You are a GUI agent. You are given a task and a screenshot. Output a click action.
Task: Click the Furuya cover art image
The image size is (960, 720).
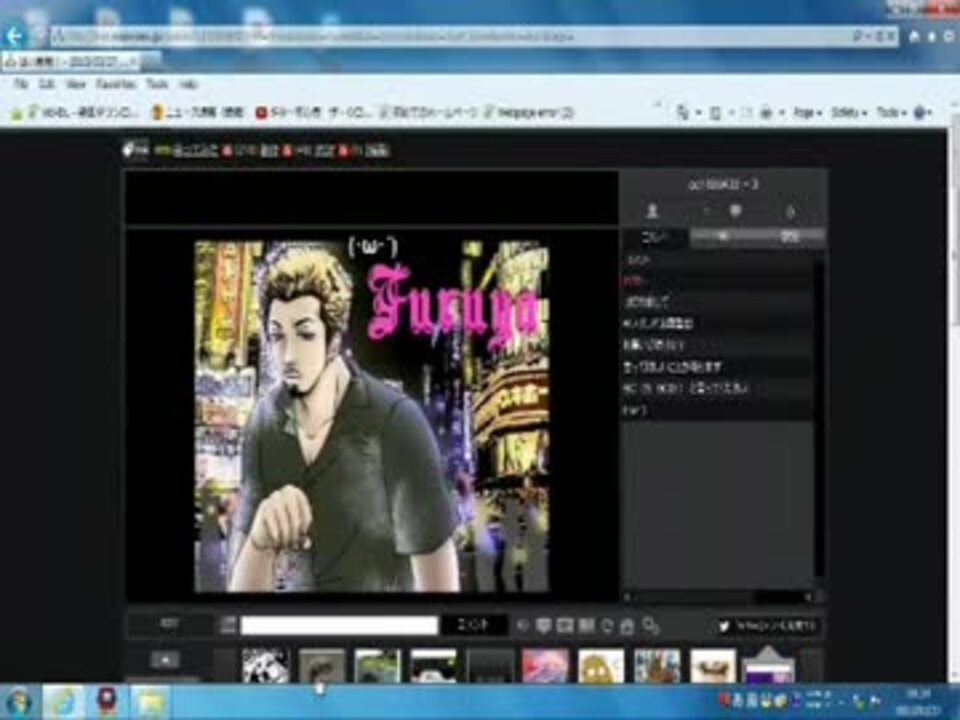tap(372, 416)
